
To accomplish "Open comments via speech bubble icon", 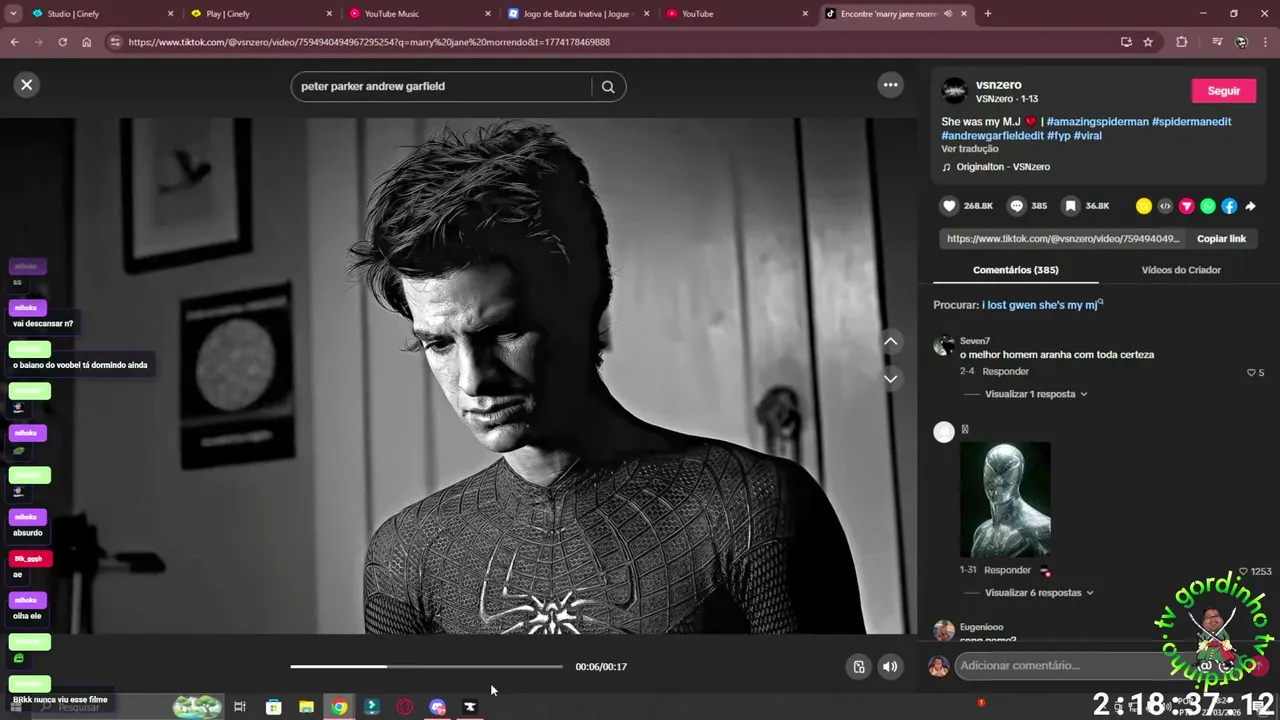I will tap(1017, 206).
